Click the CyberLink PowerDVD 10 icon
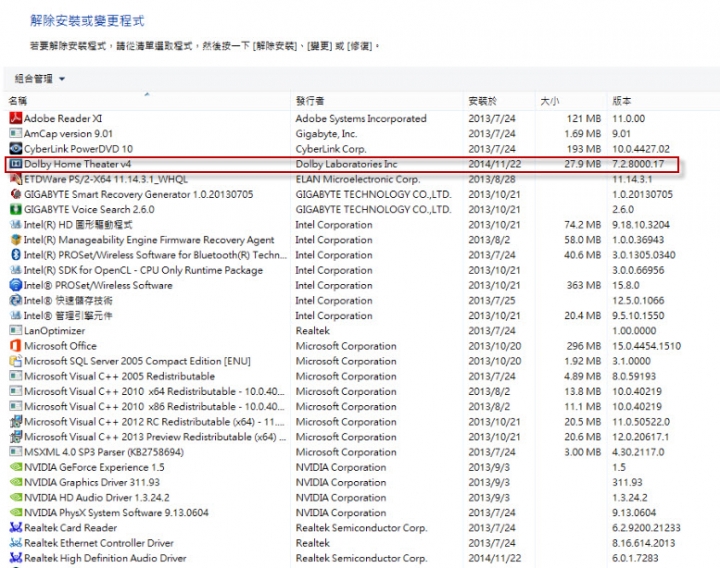720x568 pixels. coord(16,149)
